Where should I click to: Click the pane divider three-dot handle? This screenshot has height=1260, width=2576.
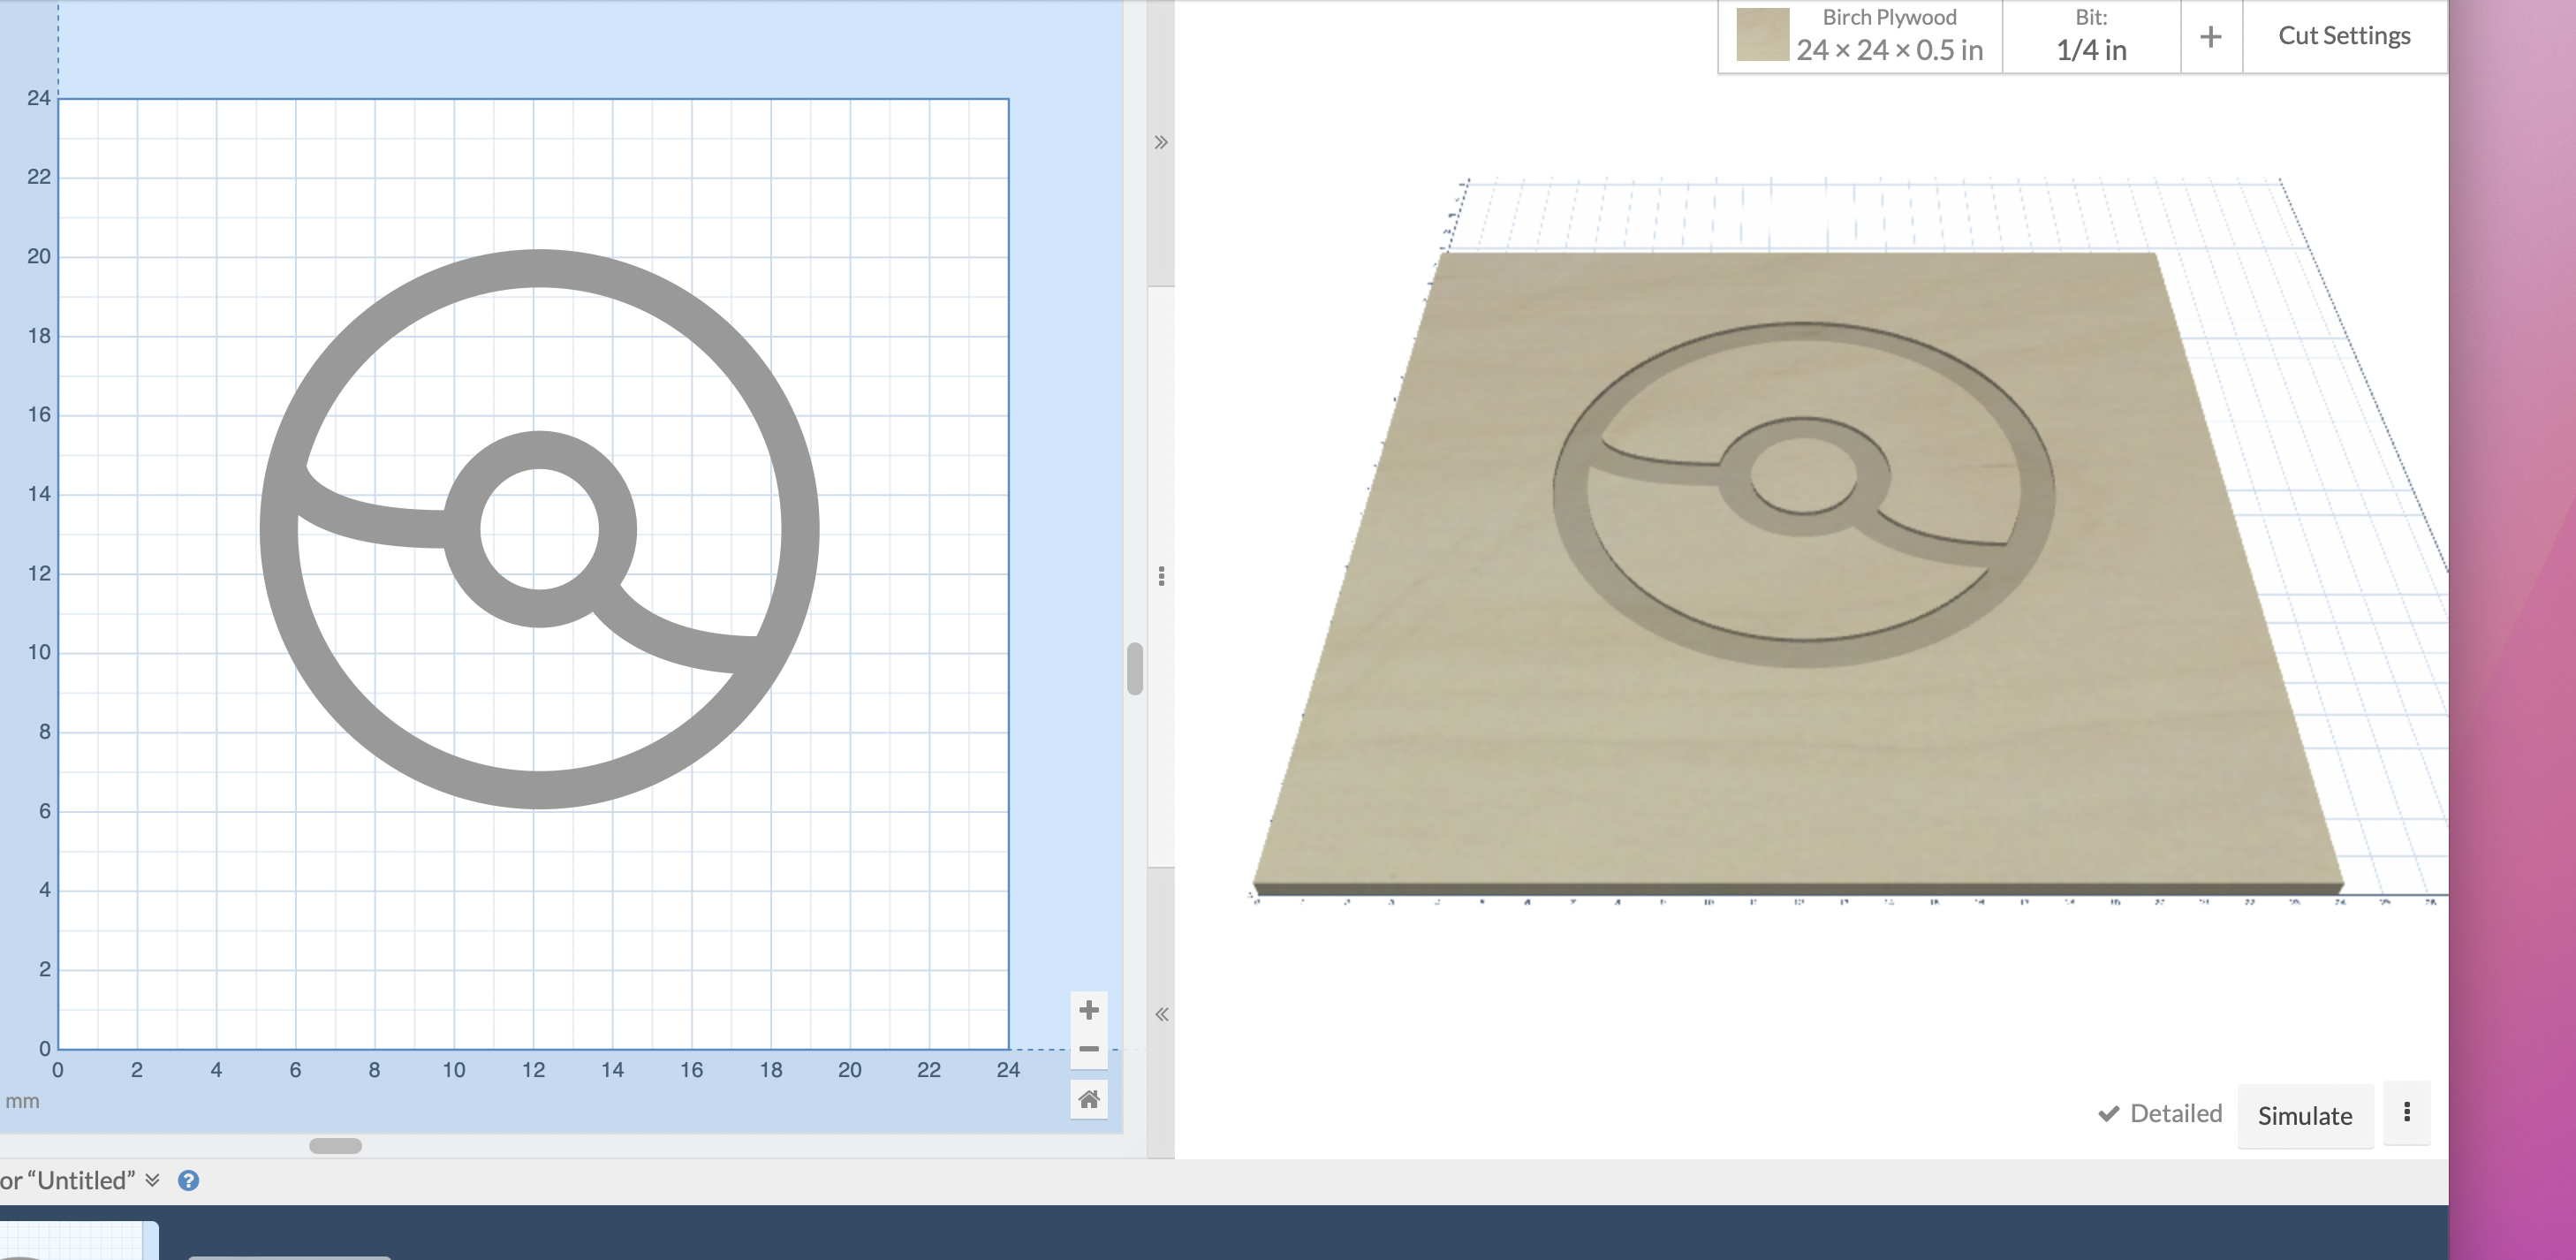tap(1161, 576)
